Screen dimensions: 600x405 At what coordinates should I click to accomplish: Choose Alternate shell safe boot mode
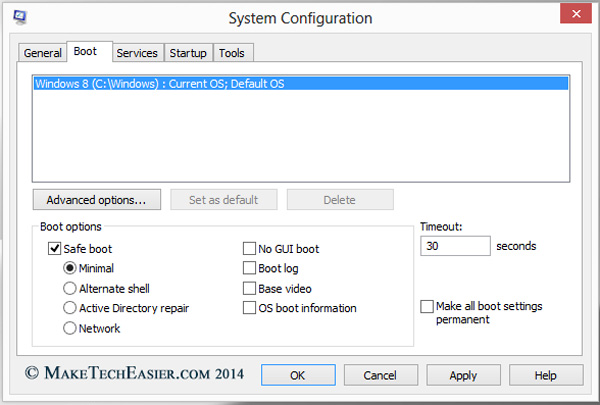[x=70, y=288]
